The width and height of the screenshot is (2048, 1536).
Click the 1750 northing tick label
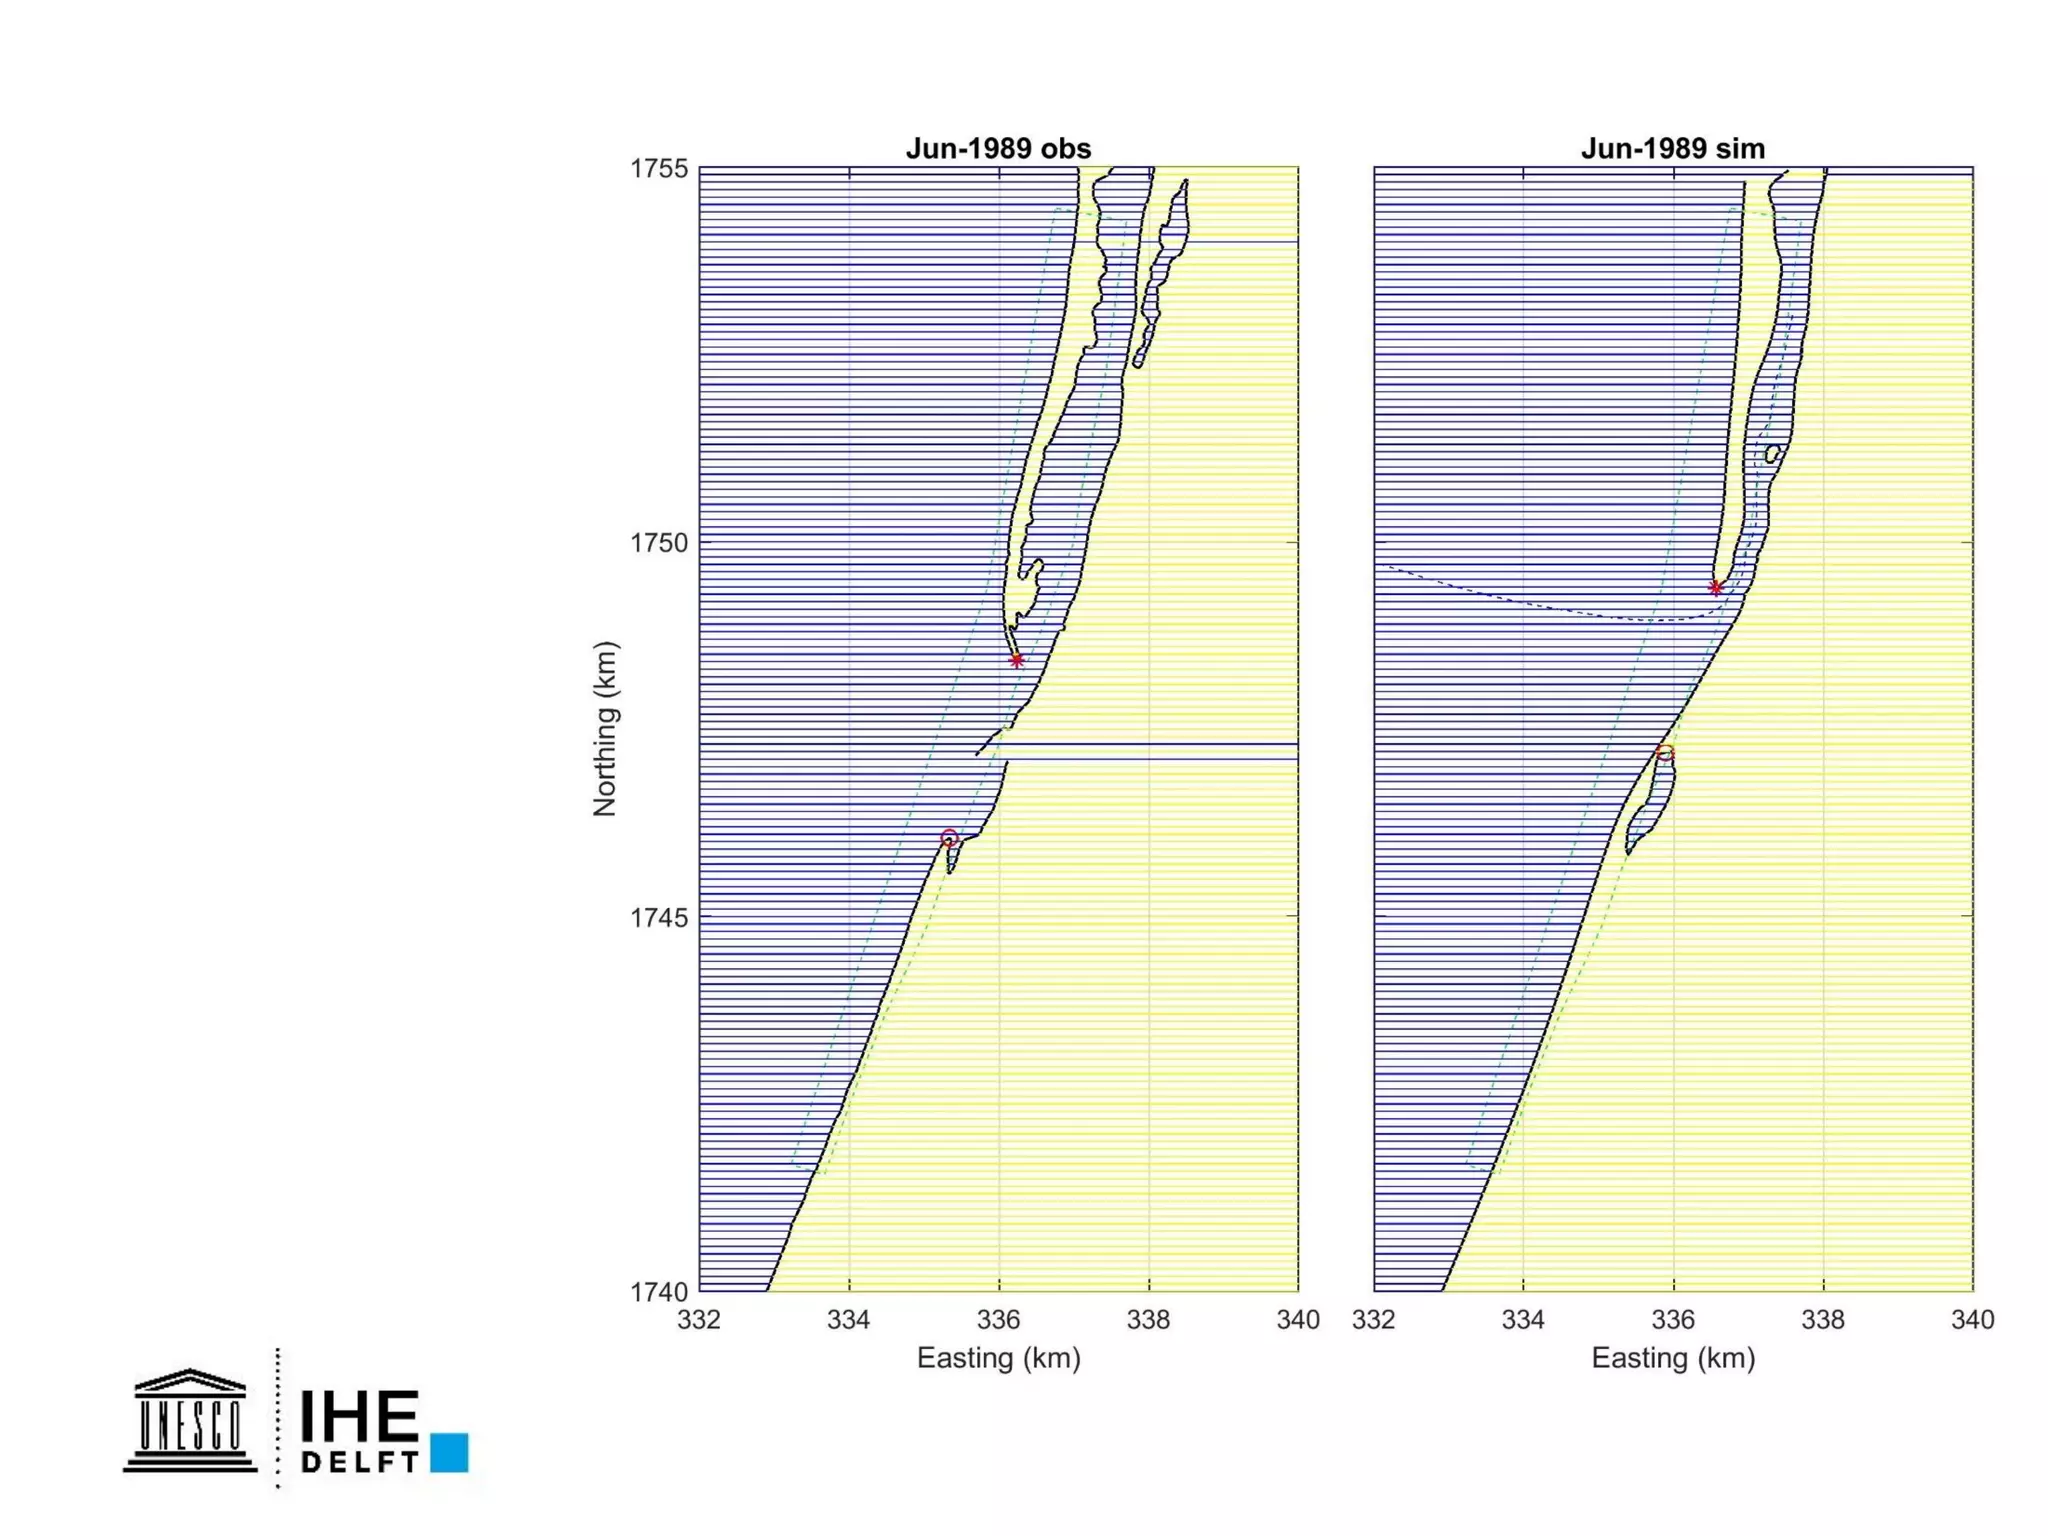658,543
